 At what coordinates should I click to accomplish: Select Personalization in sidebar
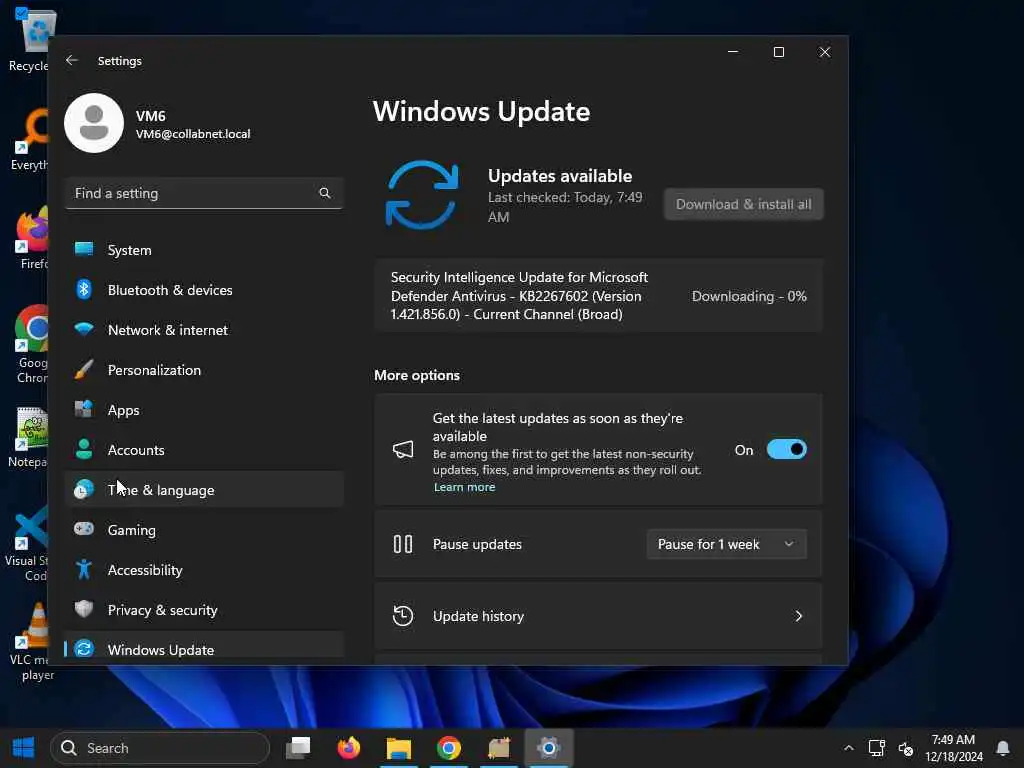[204, 370]
